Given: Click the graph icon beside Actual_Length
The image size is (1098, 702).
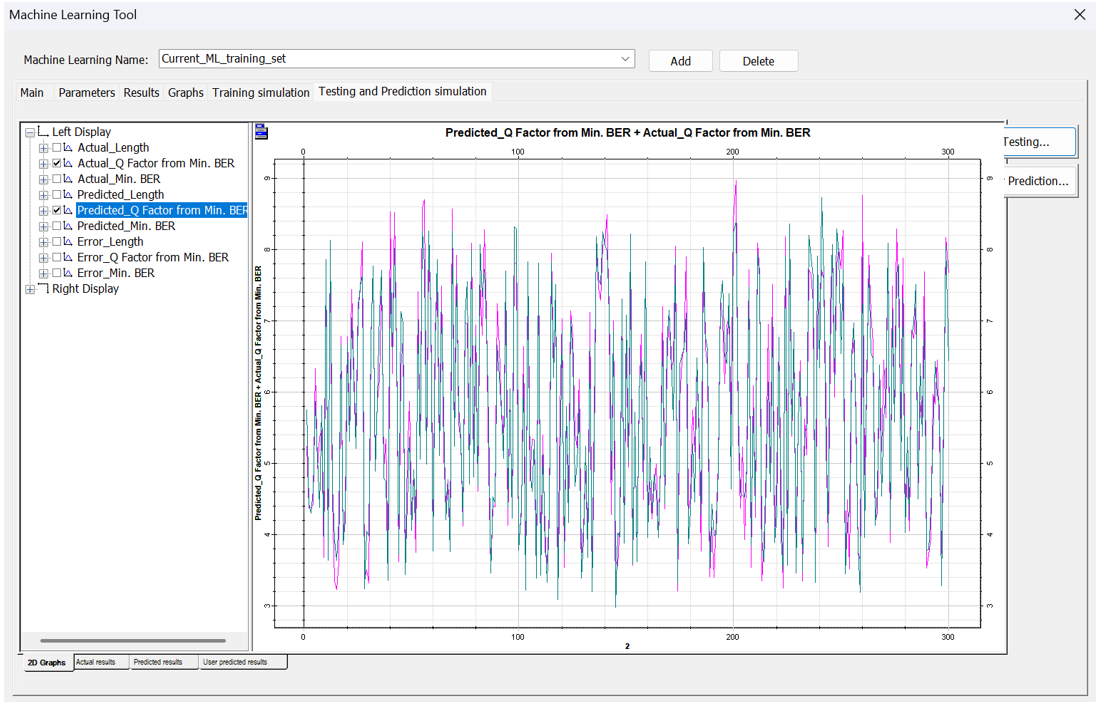Looking at the screenshot, I should pos(68,148).
